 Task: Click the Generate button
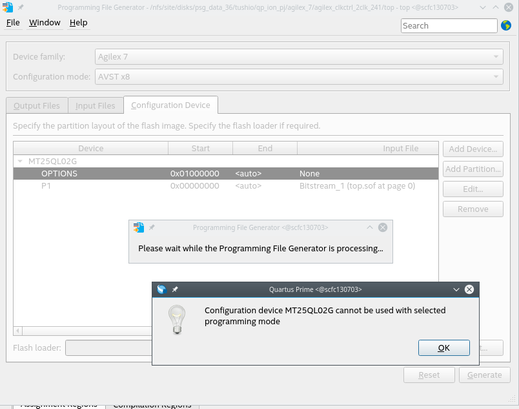(485, 375)
